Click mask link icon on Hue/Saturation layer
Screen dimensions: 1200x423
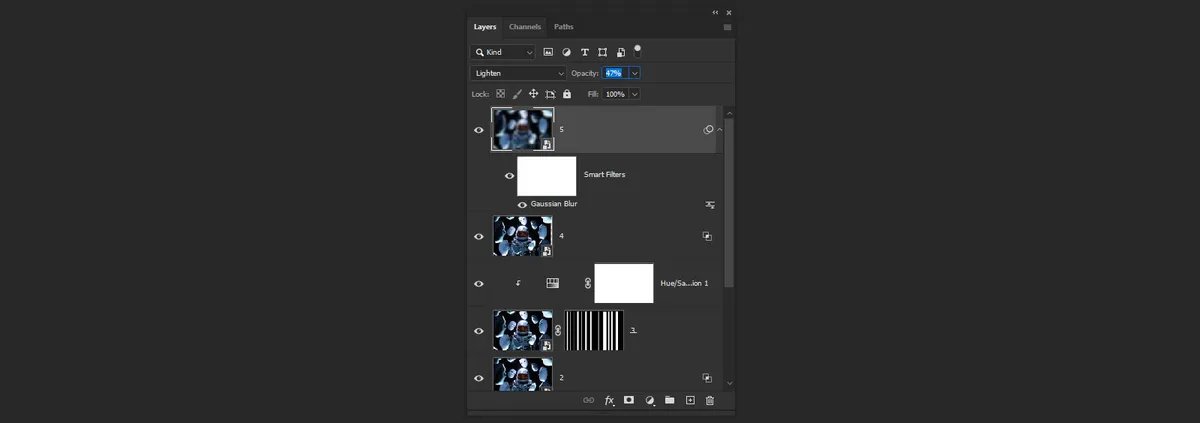[588, 283]
